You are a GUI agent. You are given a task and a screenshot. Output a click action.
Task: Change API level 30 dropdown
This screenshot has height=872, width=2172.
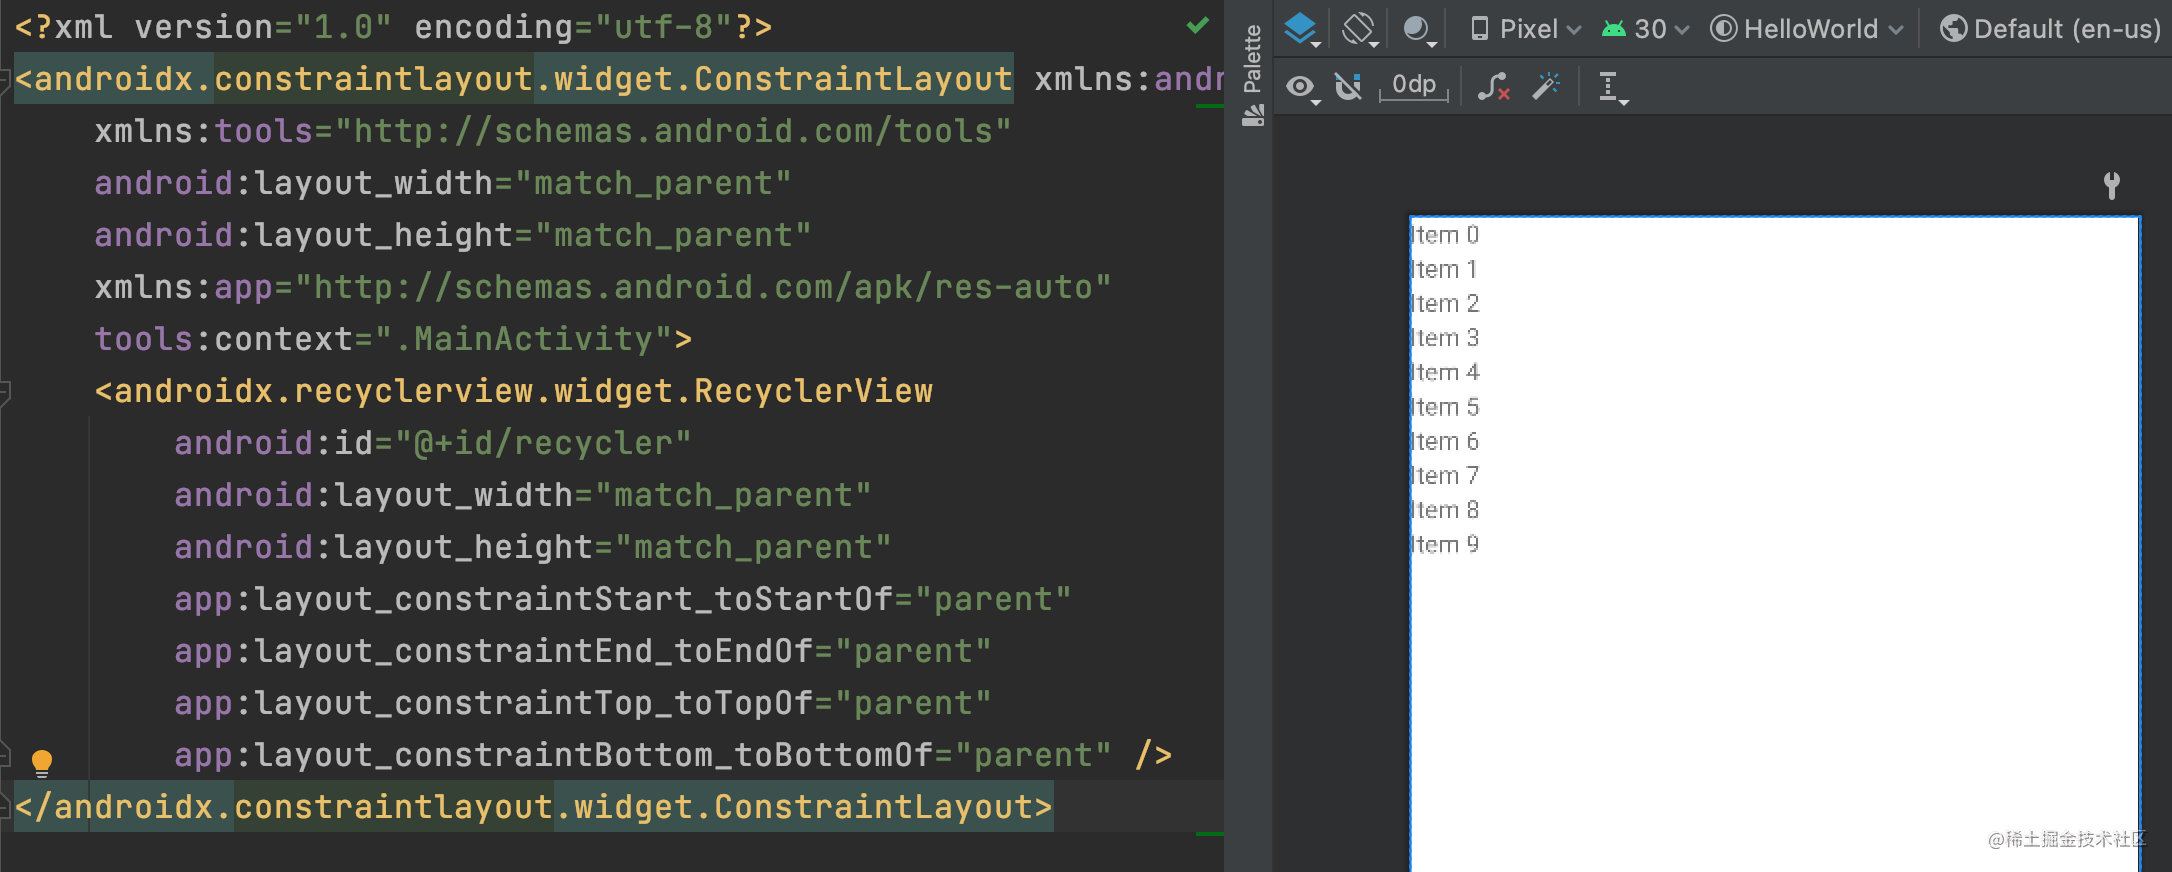pyautogui.click(x=1645, y=29)
